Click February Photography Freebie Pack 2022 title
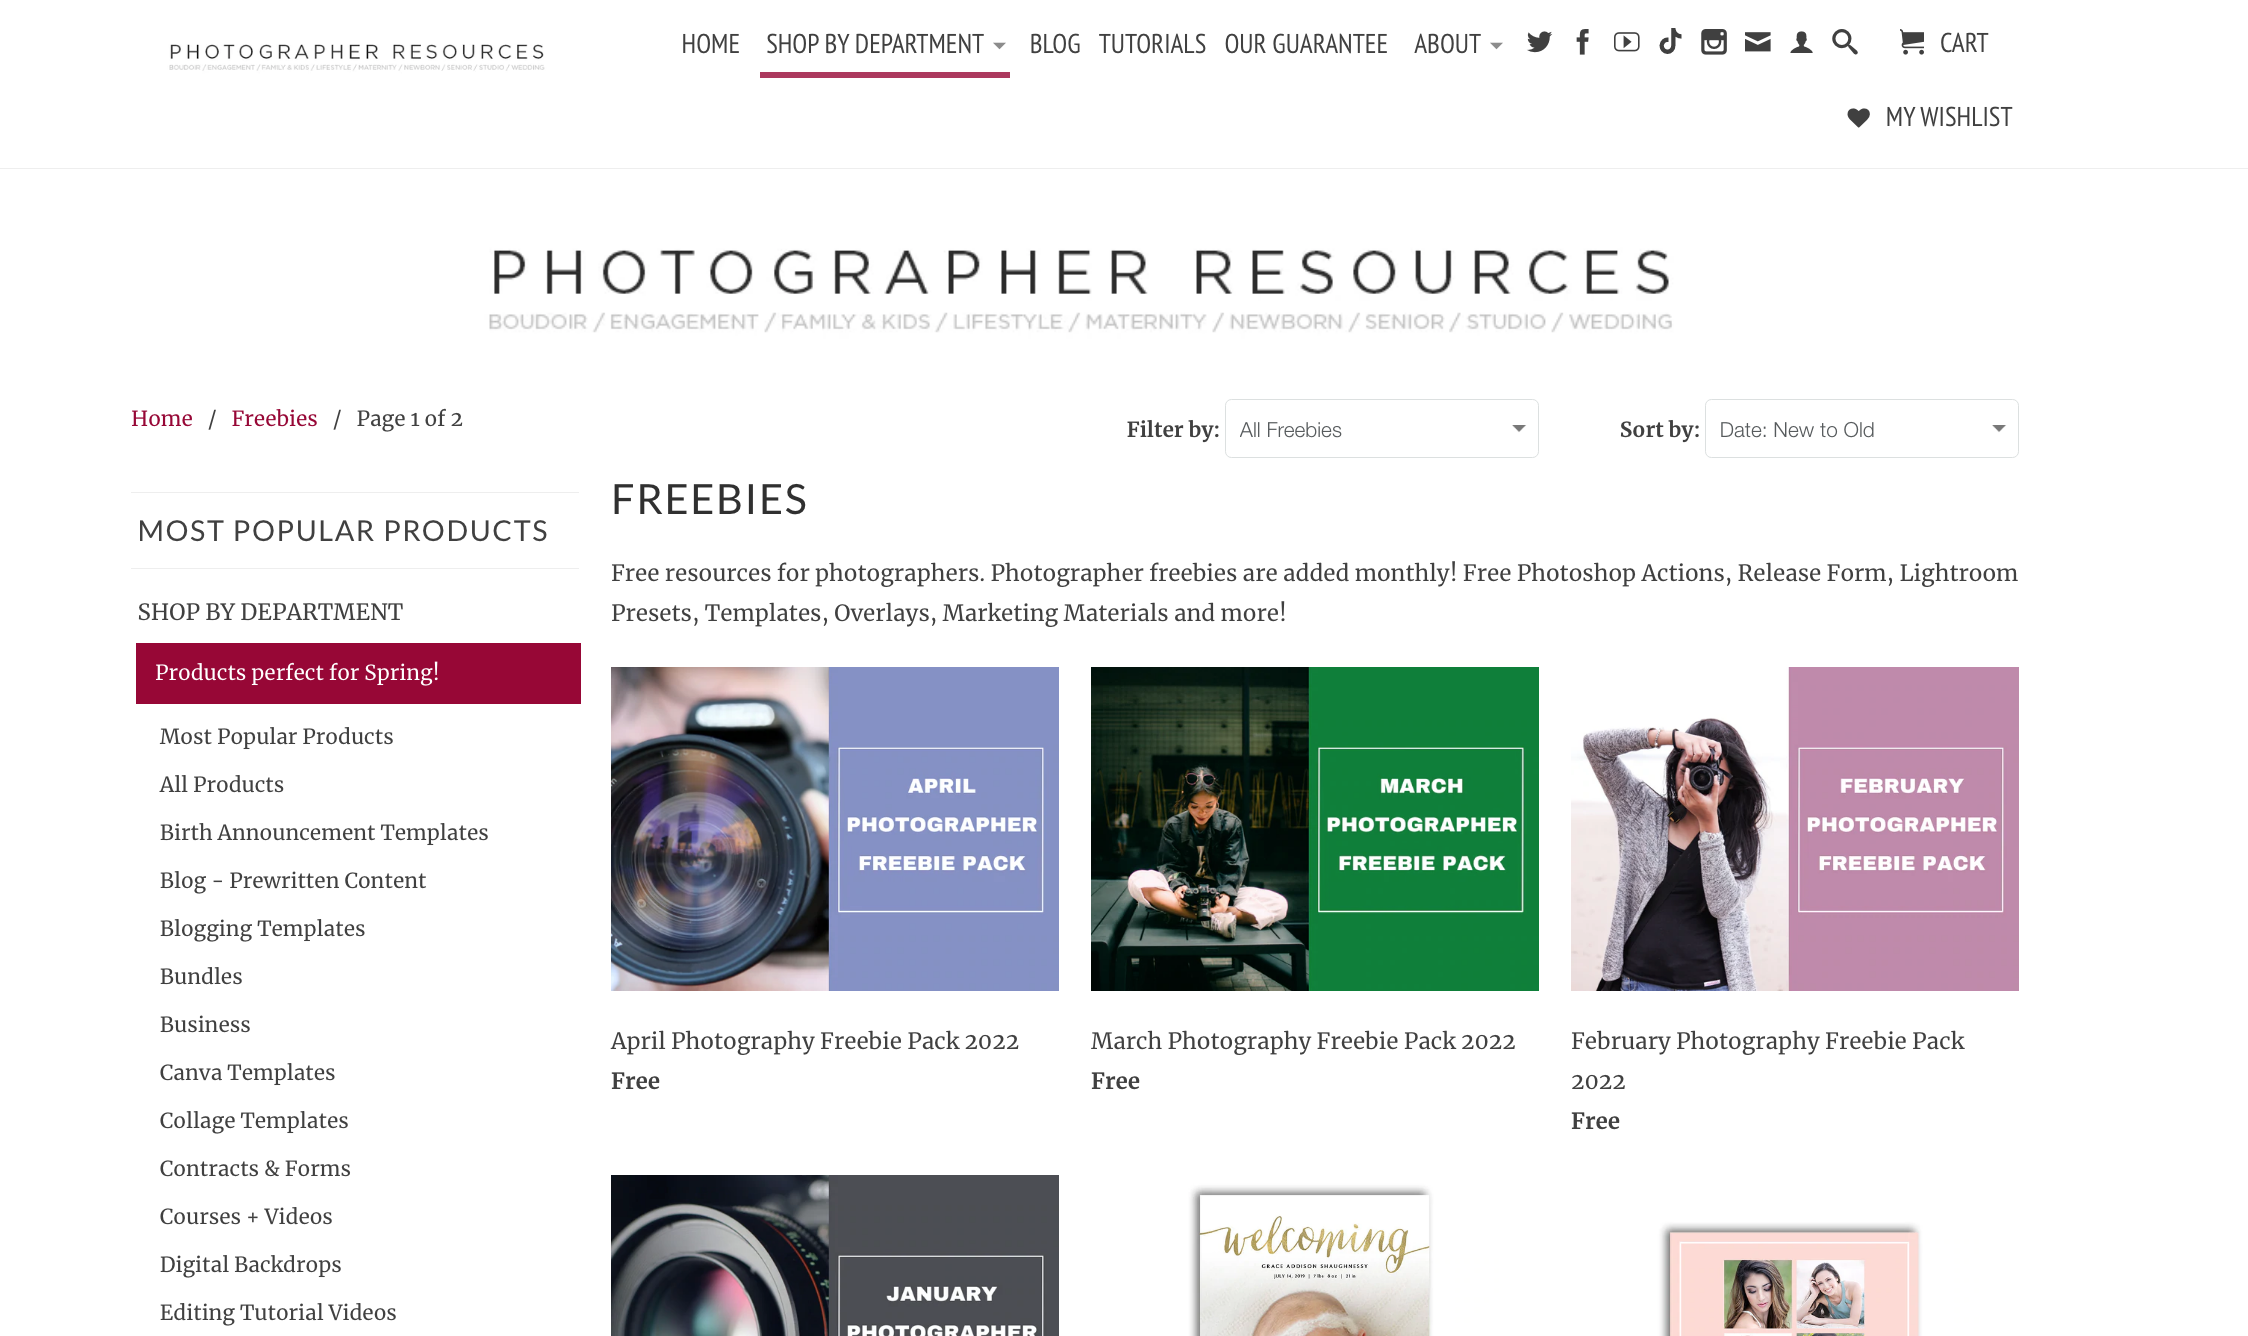This screenshot has height=1336, width=2248. click(1768, 1061)
